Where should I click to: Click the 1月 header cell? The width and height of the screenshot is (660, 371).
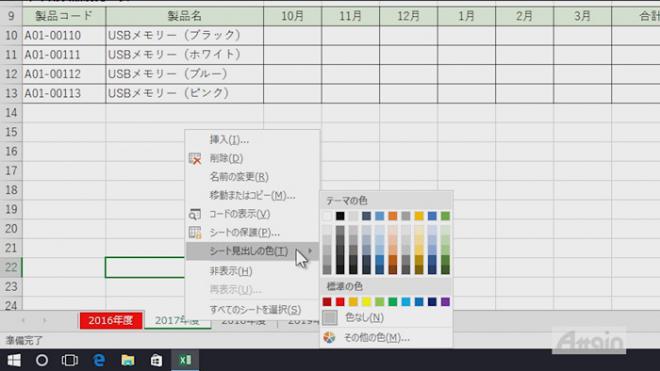click(x=467, y=16)
